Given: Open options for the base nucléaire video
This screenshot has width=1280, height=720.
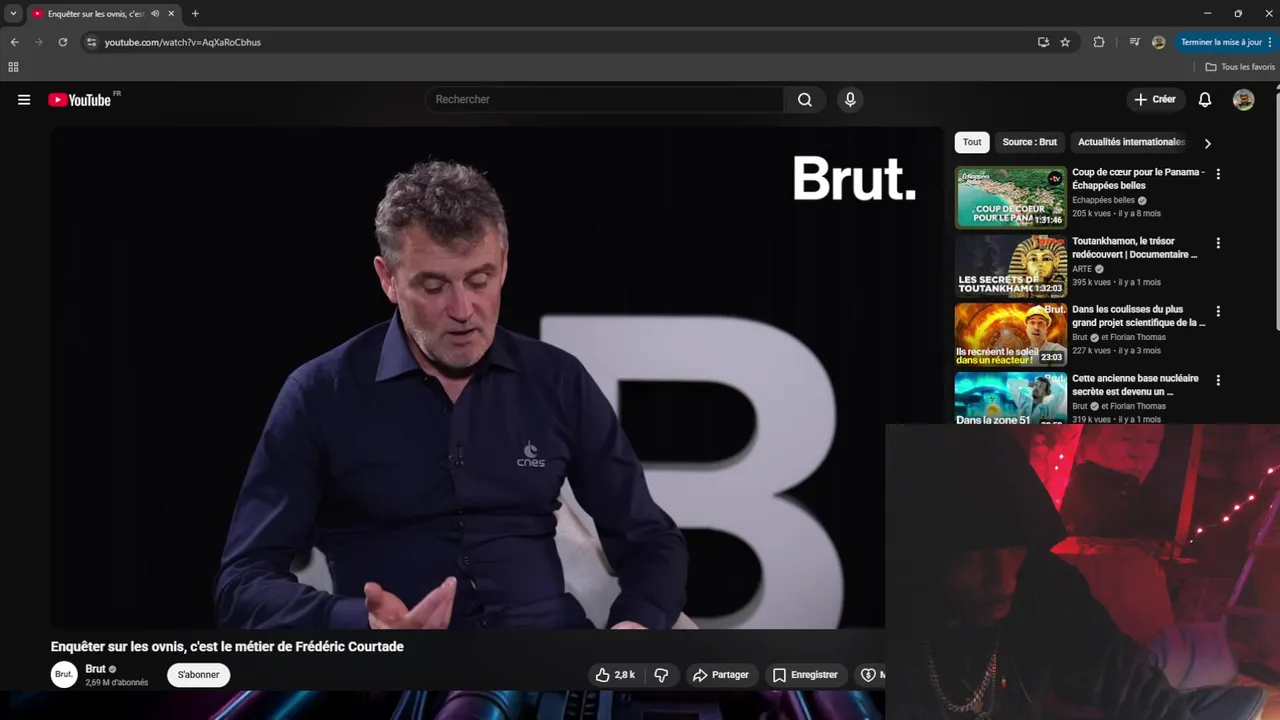Looking at the screenshot, I should pyautogui.click(x=1218, y=381).
